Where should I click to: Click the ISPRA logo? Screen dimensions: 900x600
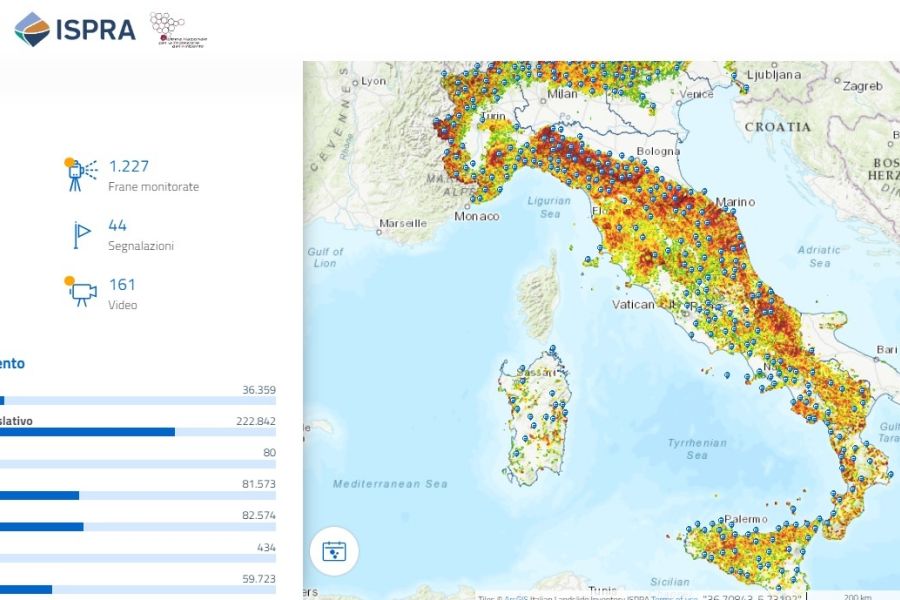(75, 29)
